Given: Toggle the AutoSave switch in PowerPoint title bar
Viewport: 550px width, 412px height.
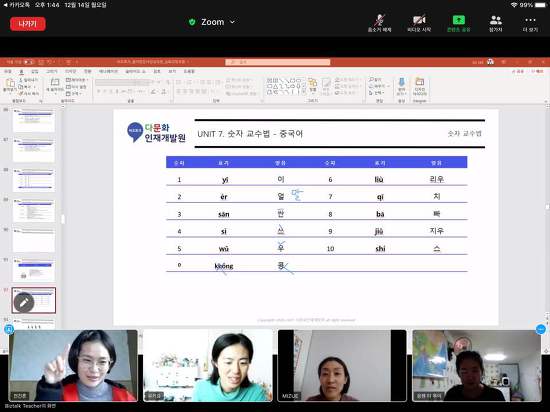Looking at the screenshot, I should (28, 62).
